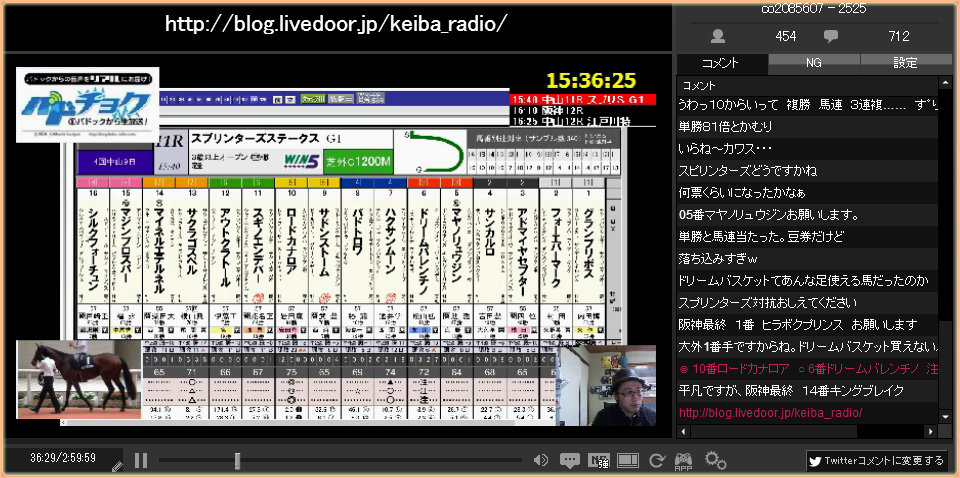Click the 16:10 阪神12R schedule row
960x478 pixels.
[x=582, y=111]
